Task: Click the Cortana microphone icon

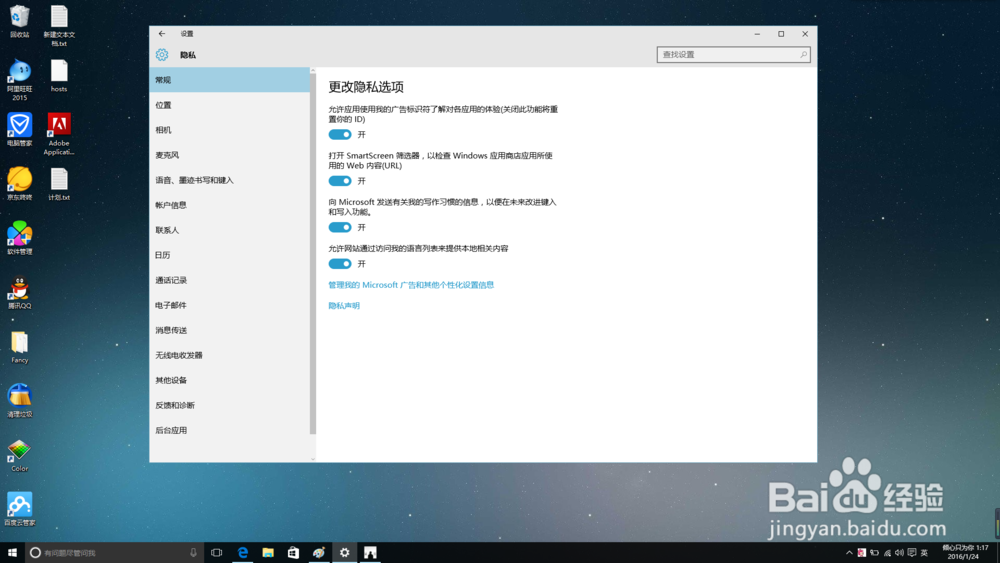Action: (x=193, y=553)
